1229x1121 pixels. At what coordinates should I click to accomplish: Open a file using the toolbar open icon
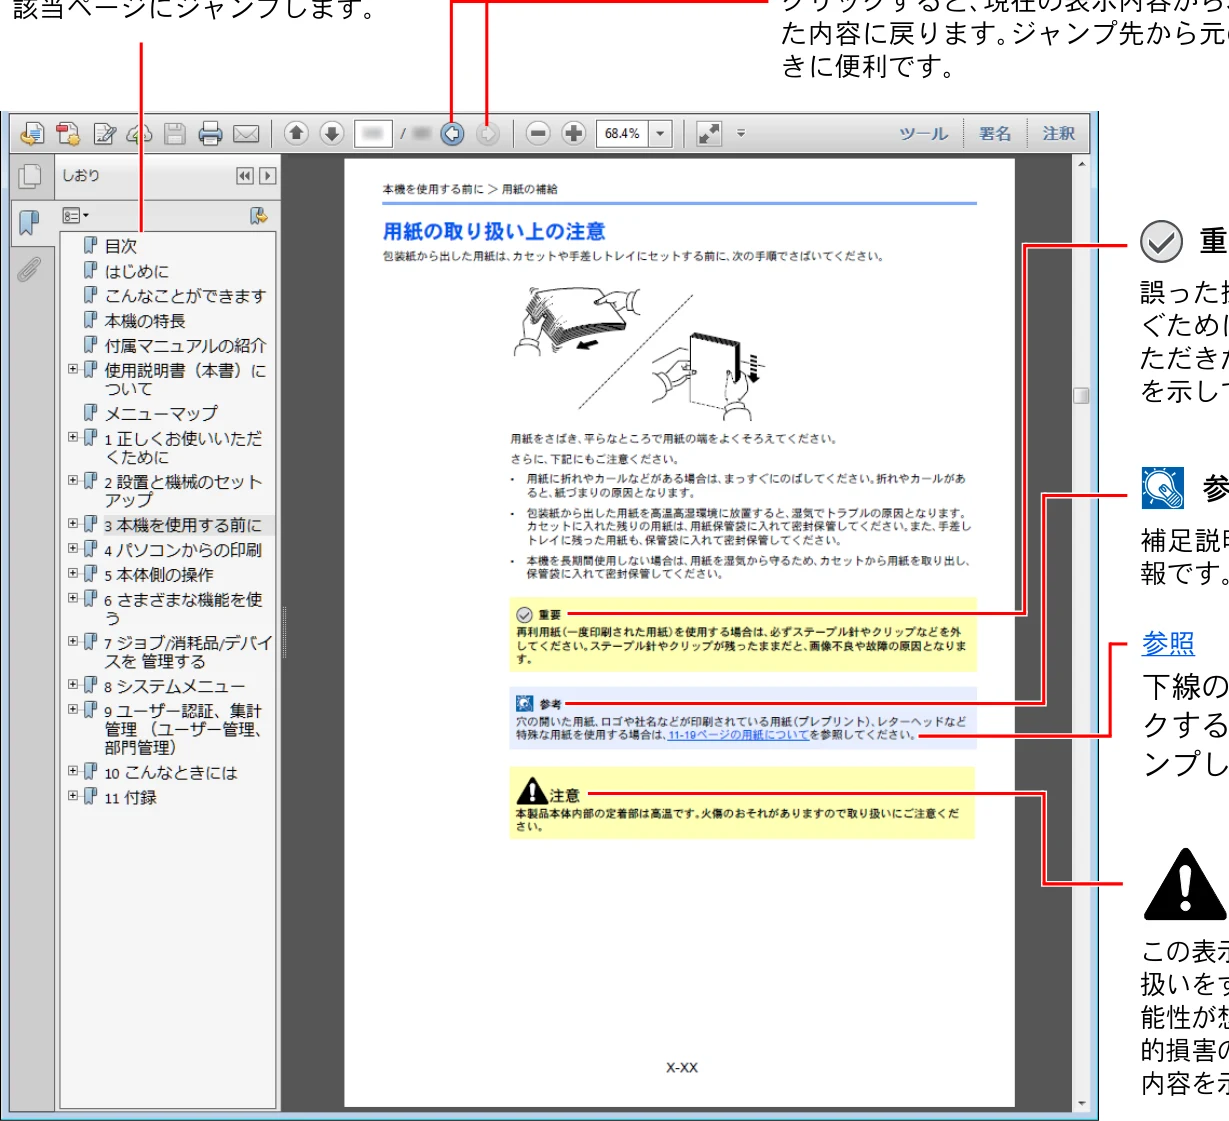pos(32,134)
